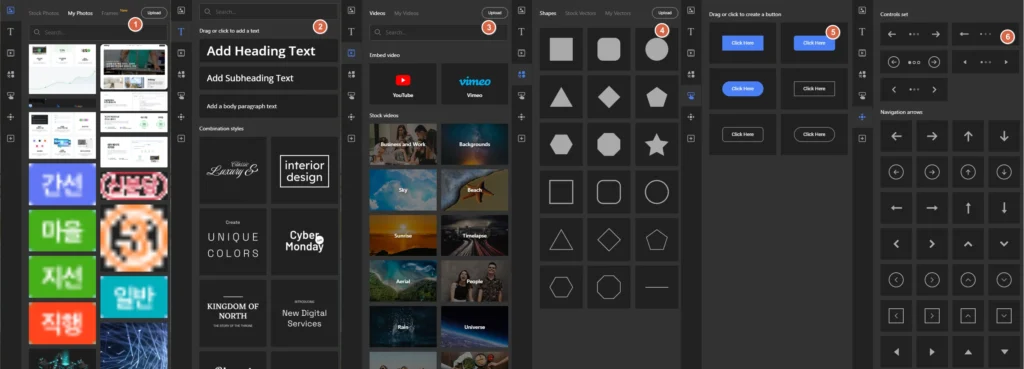
Task: Add the outlined pill-shaped Click Here button
Action: click(x=814, y=134)
